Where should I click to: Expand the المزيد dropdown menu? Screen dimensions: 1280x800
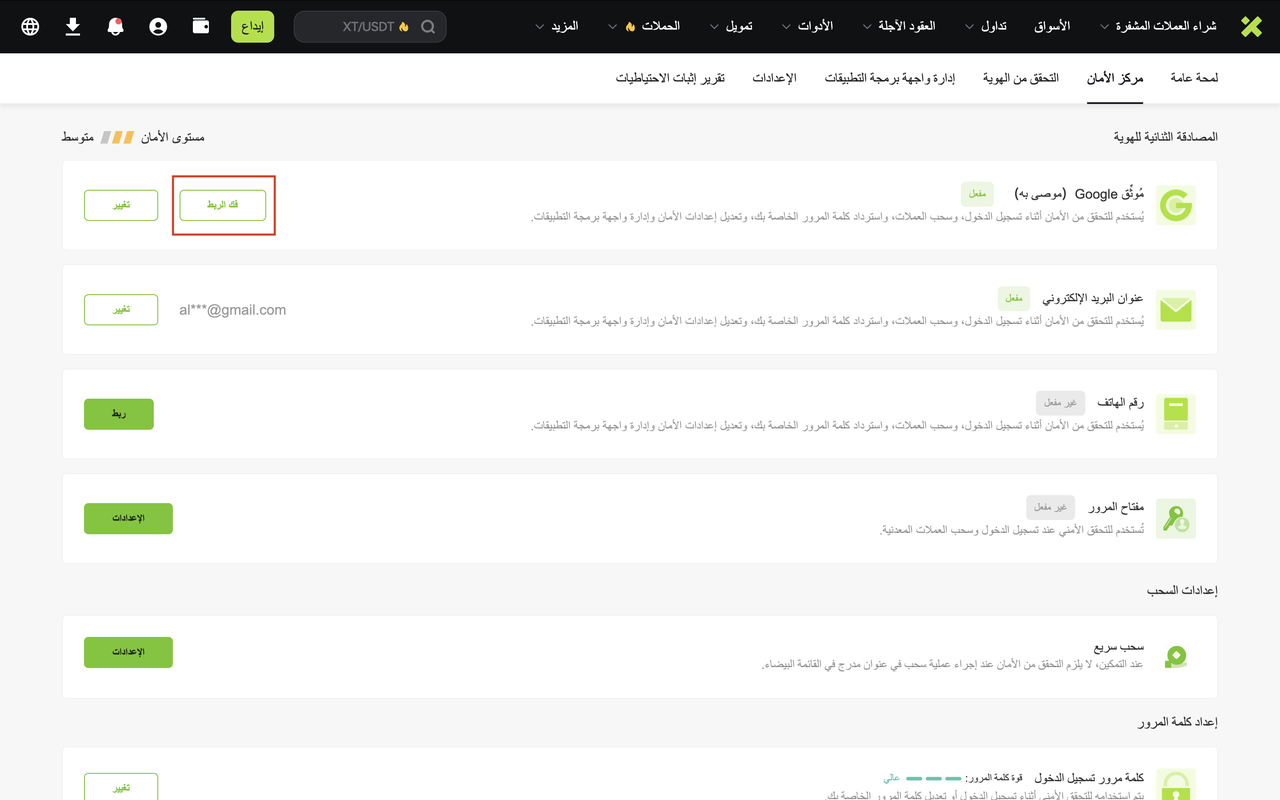(x=557, y=27)
